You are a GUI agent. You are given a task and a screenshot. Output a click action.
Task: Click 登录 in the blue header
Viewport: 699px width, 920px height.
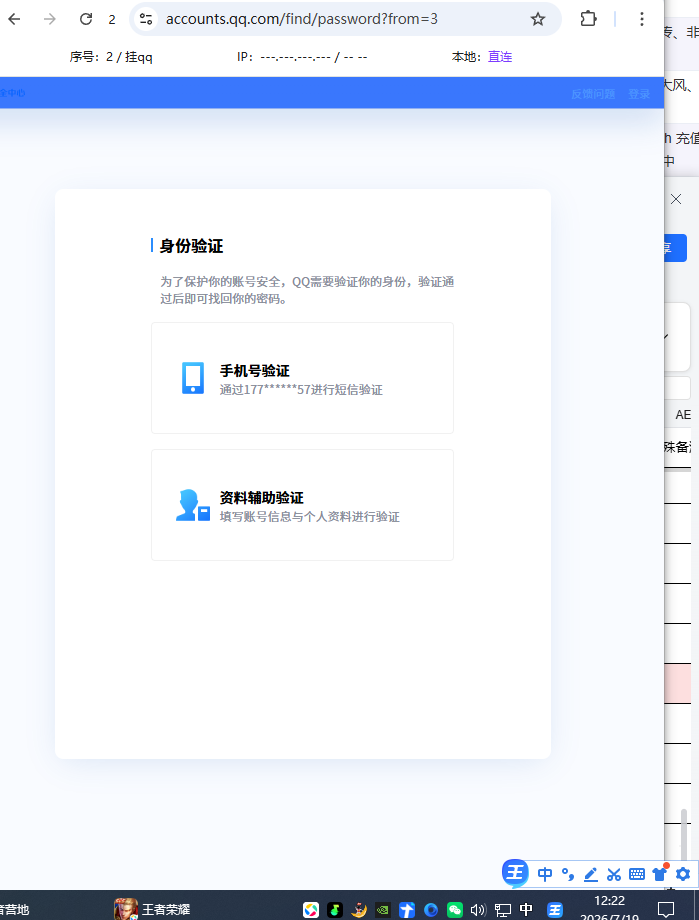pyautogui.click(x=639, y=94)
